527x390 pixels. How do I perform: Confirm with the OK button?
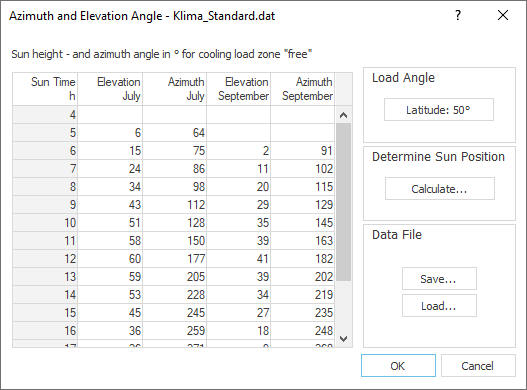pos(398,365)
